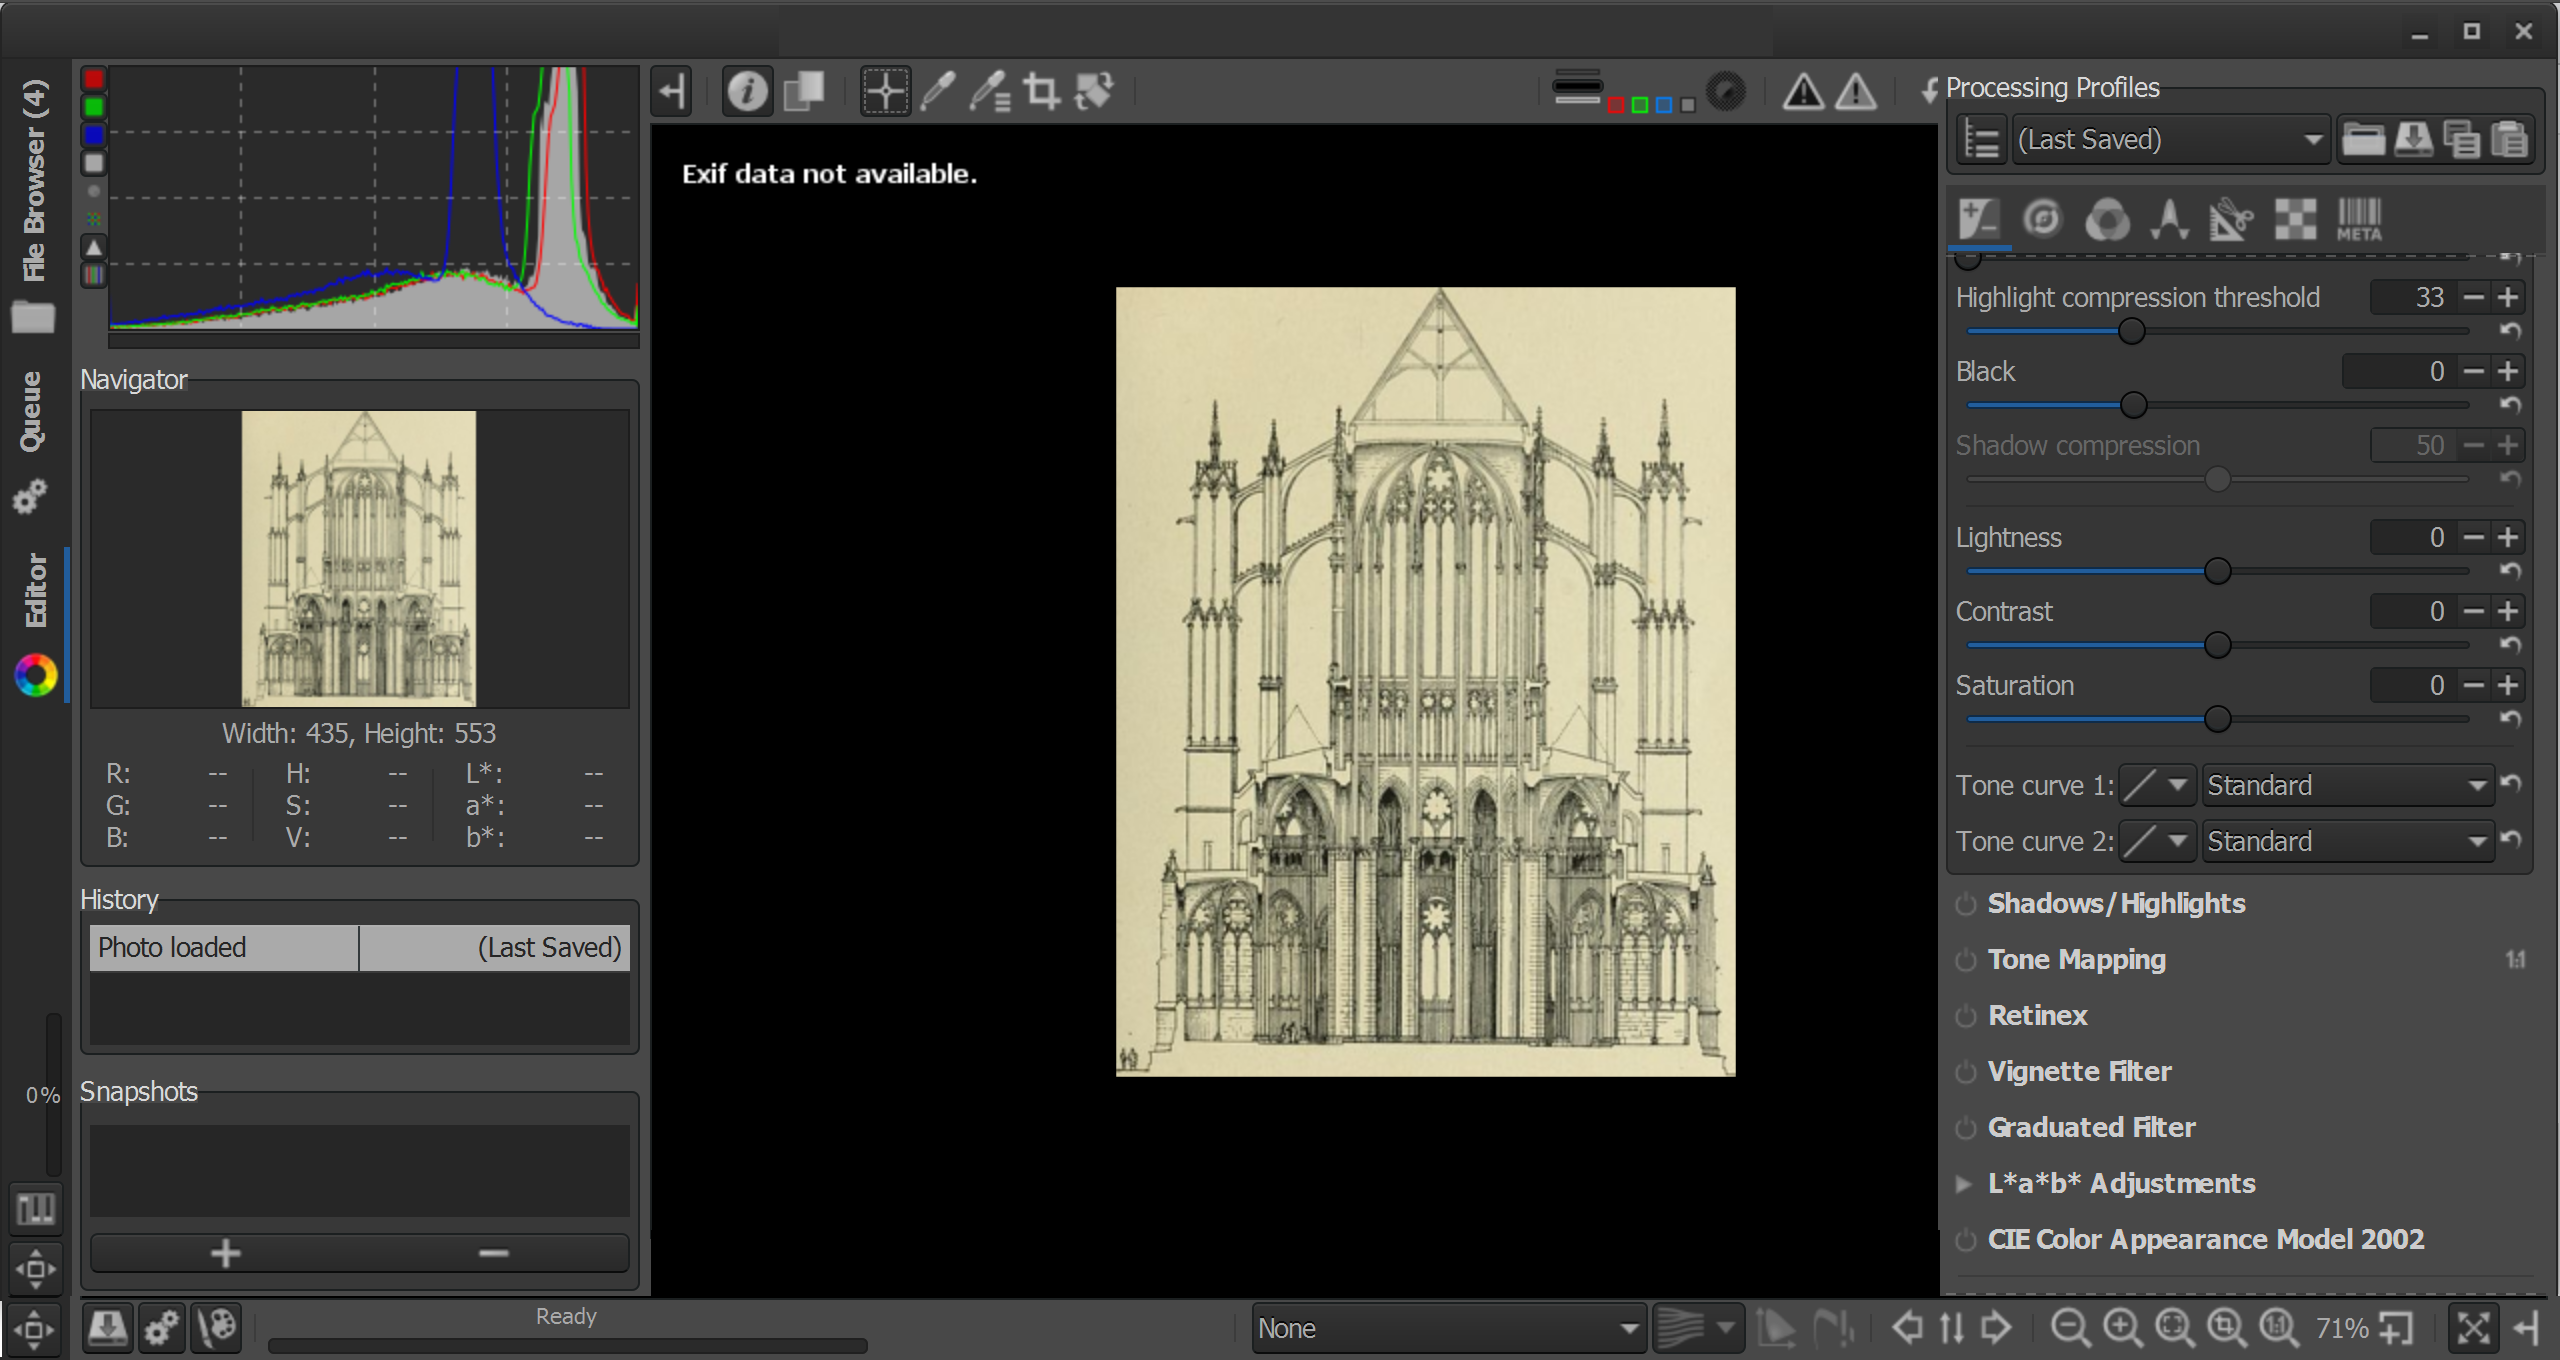The image size is (2560, 1360).
Task: Reset the Lightness slider to default
Action: pyautogui.click(x=2510, y=571)
